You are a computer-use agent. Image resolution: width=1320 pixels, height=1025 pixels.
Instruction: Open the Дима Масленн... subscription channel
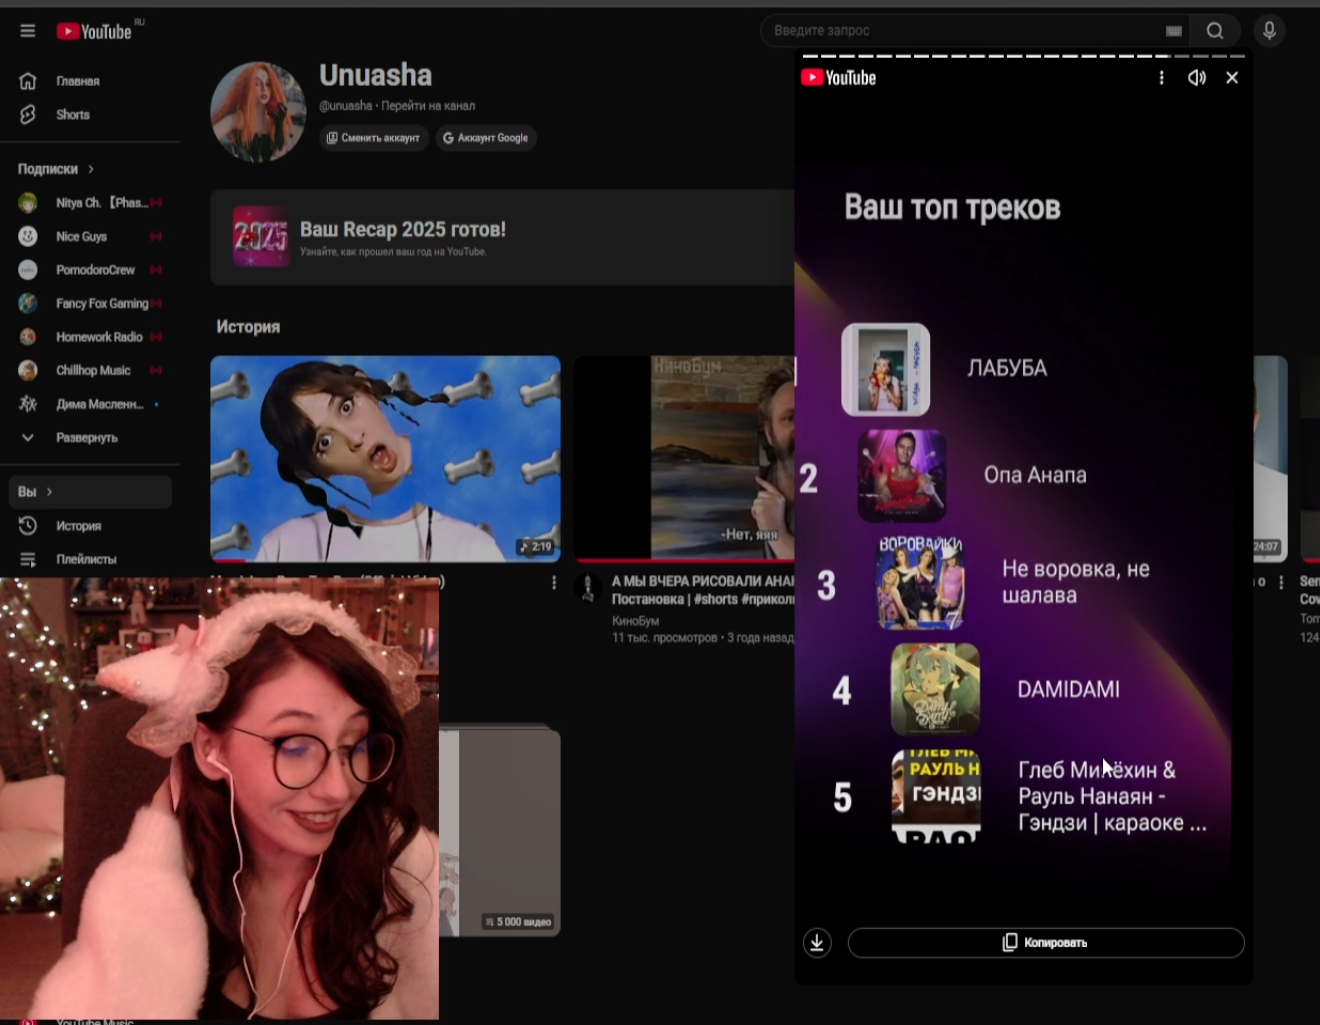[x=90, y=404]
